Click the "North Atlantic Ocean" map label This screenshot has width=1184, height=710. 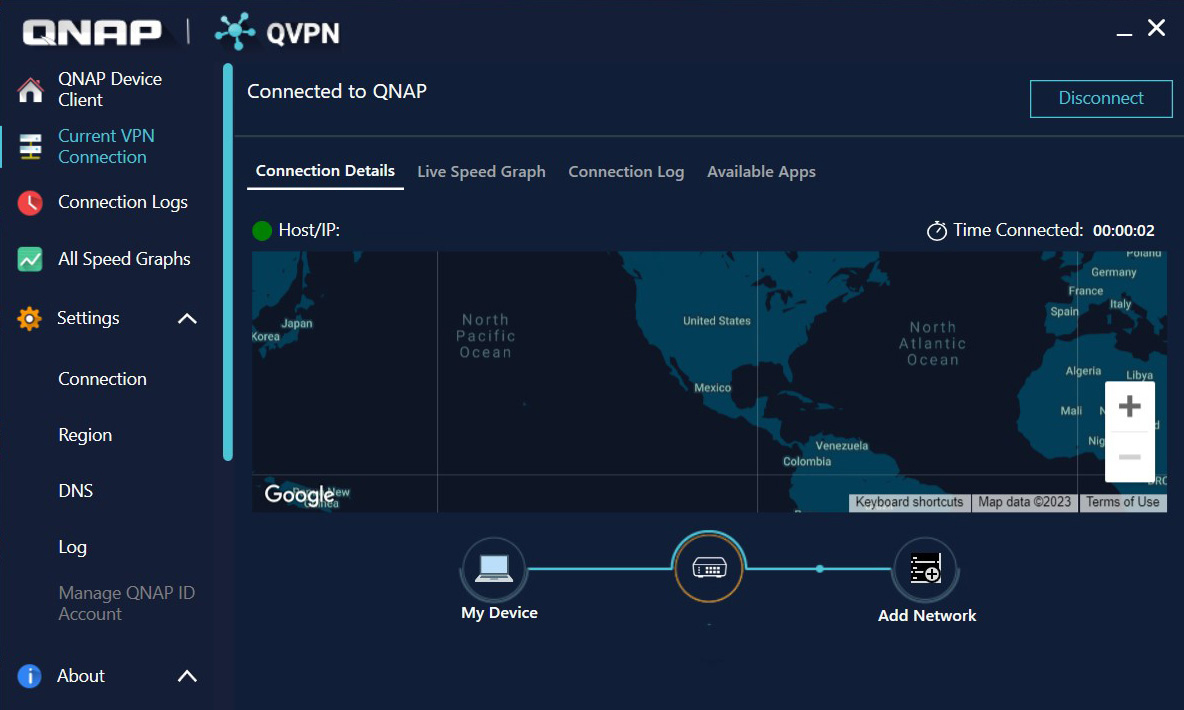pyautogui.click(x=933, y=344)
